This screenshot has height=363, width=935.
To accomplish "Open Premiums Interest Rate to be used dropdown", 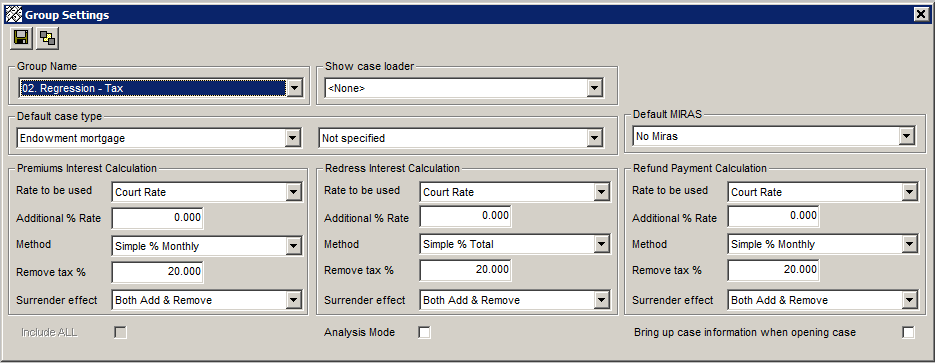I will click(x=294, y=193).
